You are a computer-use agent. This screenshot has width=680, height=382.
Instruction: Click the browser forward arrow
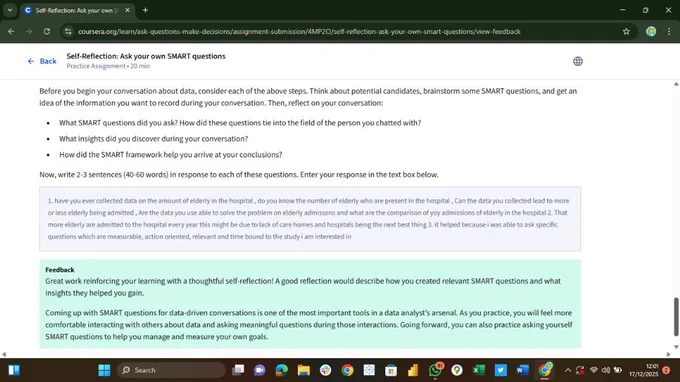point(29,31)
